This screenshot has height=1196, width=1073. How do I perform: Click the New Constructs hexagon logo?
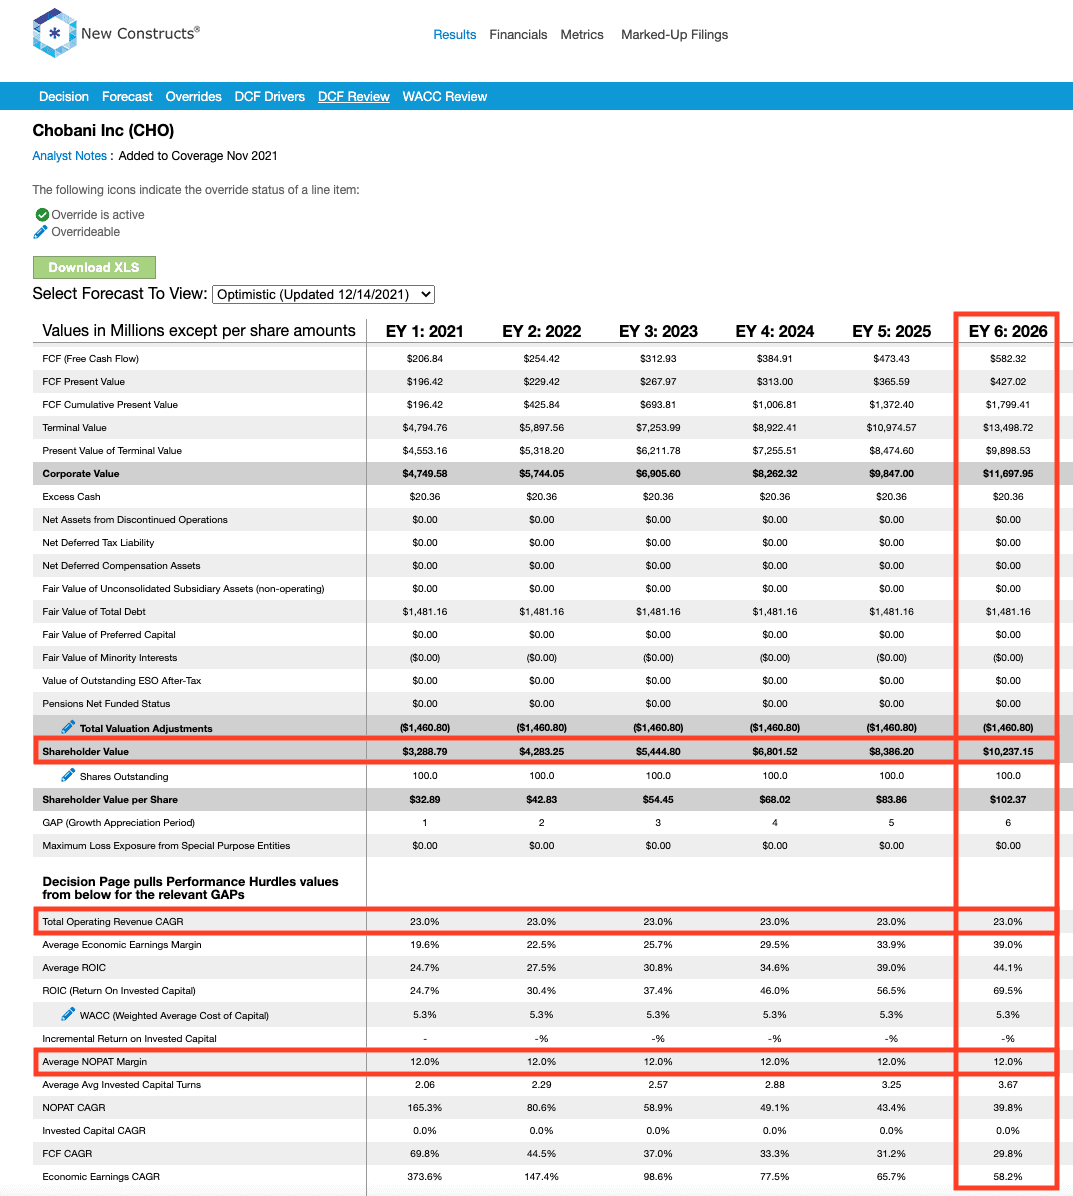pyautogui.click(x=54, y=33)
